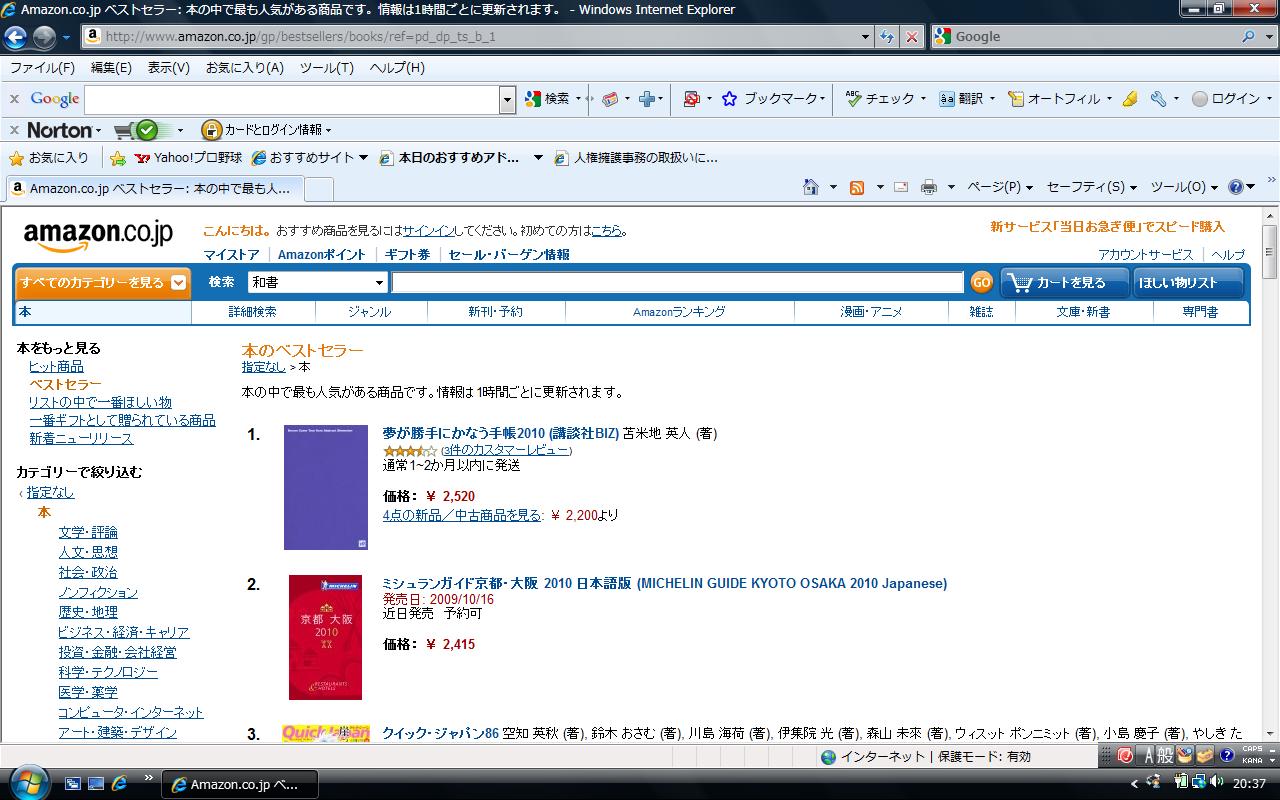Click the カートを見る cart button
The width and height of the screenshot is (1280, 800).
click(1064, 282)
